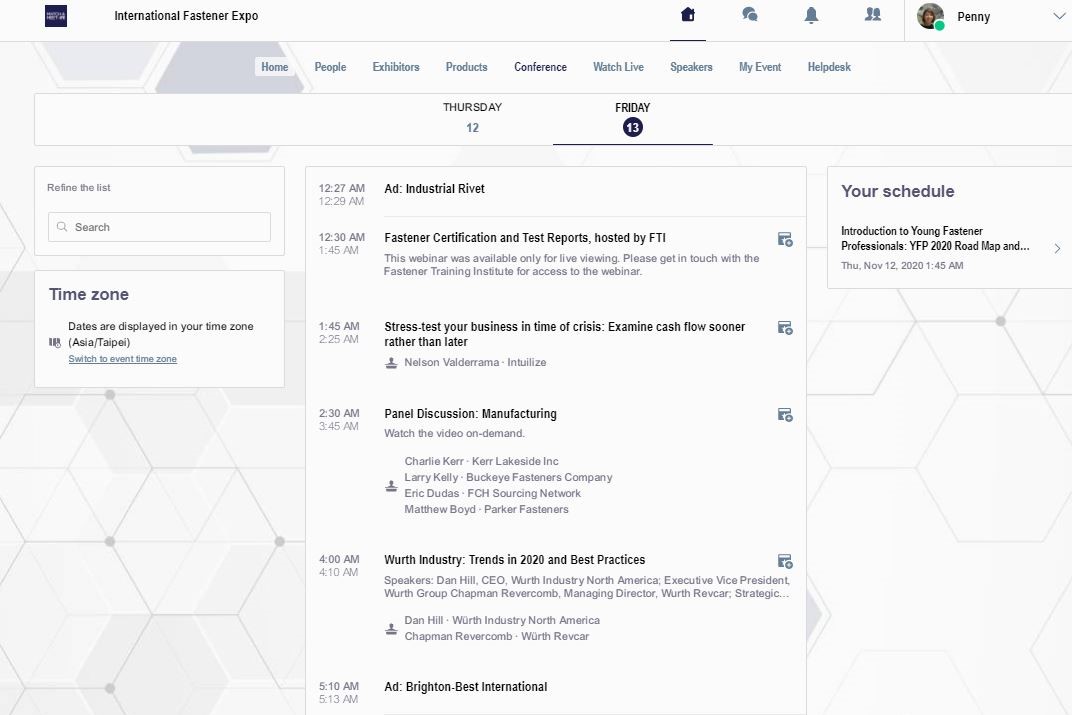Open the notifications bell
The image size is (1072, 715).
click(x=811, y=15)
